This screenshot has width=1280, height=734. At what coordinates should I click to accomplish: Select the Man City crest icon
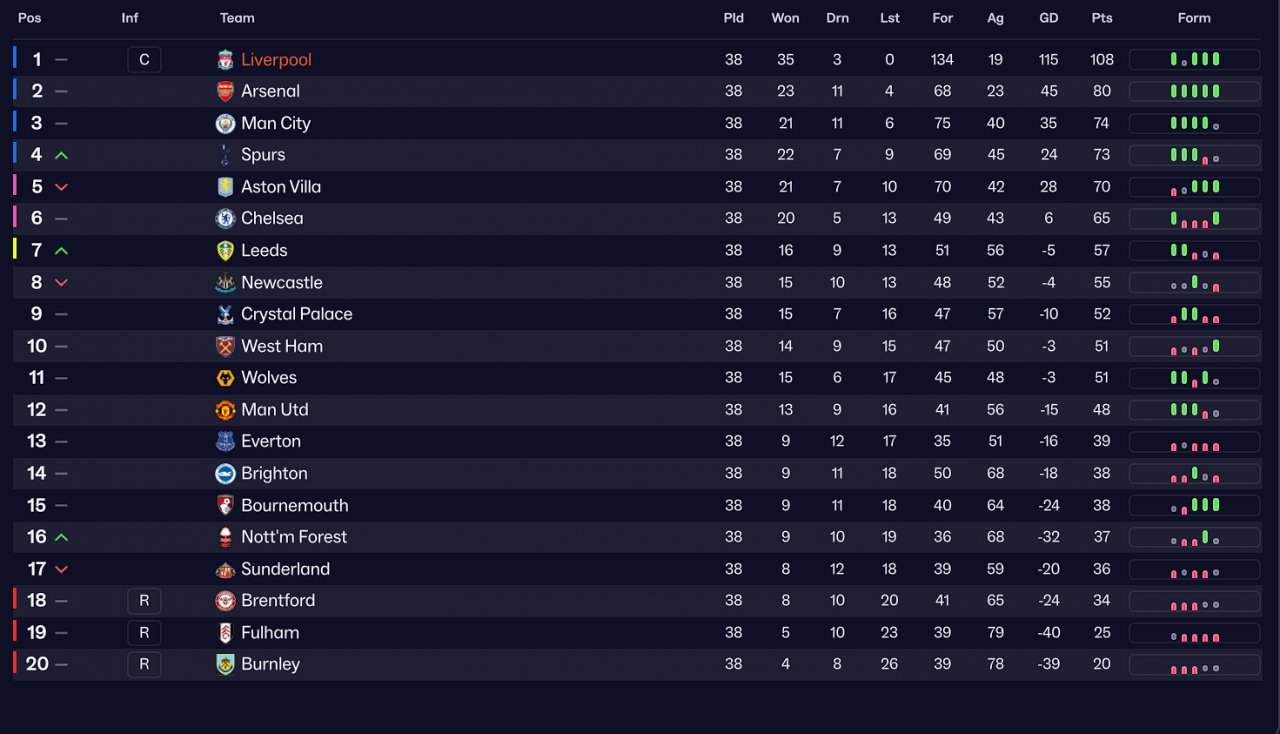(225, 123)
